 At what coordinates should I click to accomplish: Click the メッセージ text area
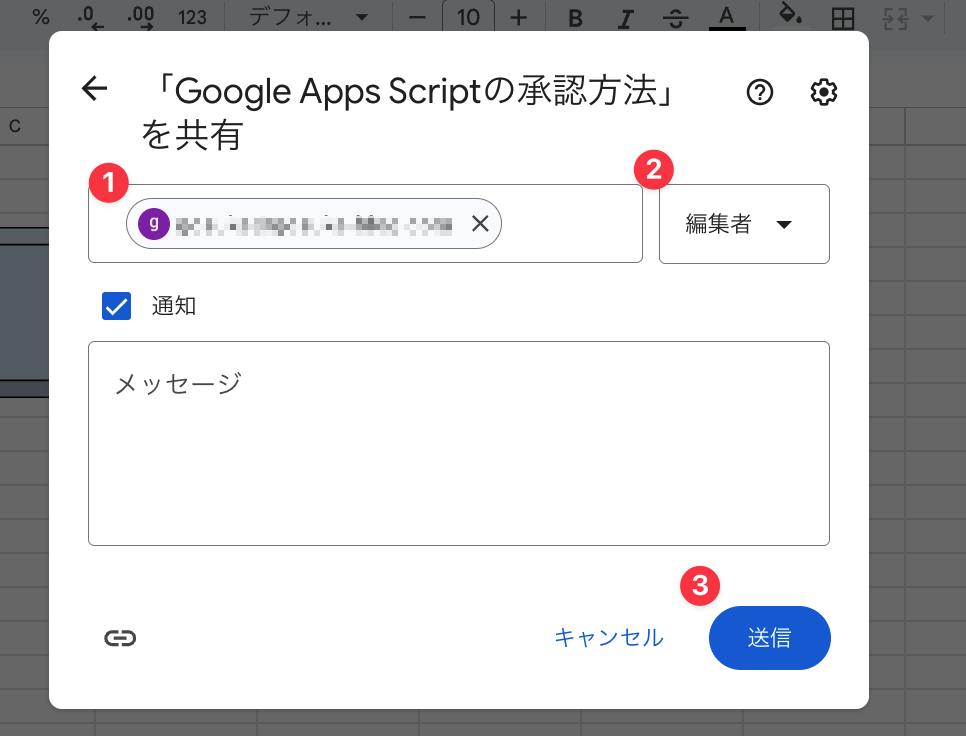(459, 443)
